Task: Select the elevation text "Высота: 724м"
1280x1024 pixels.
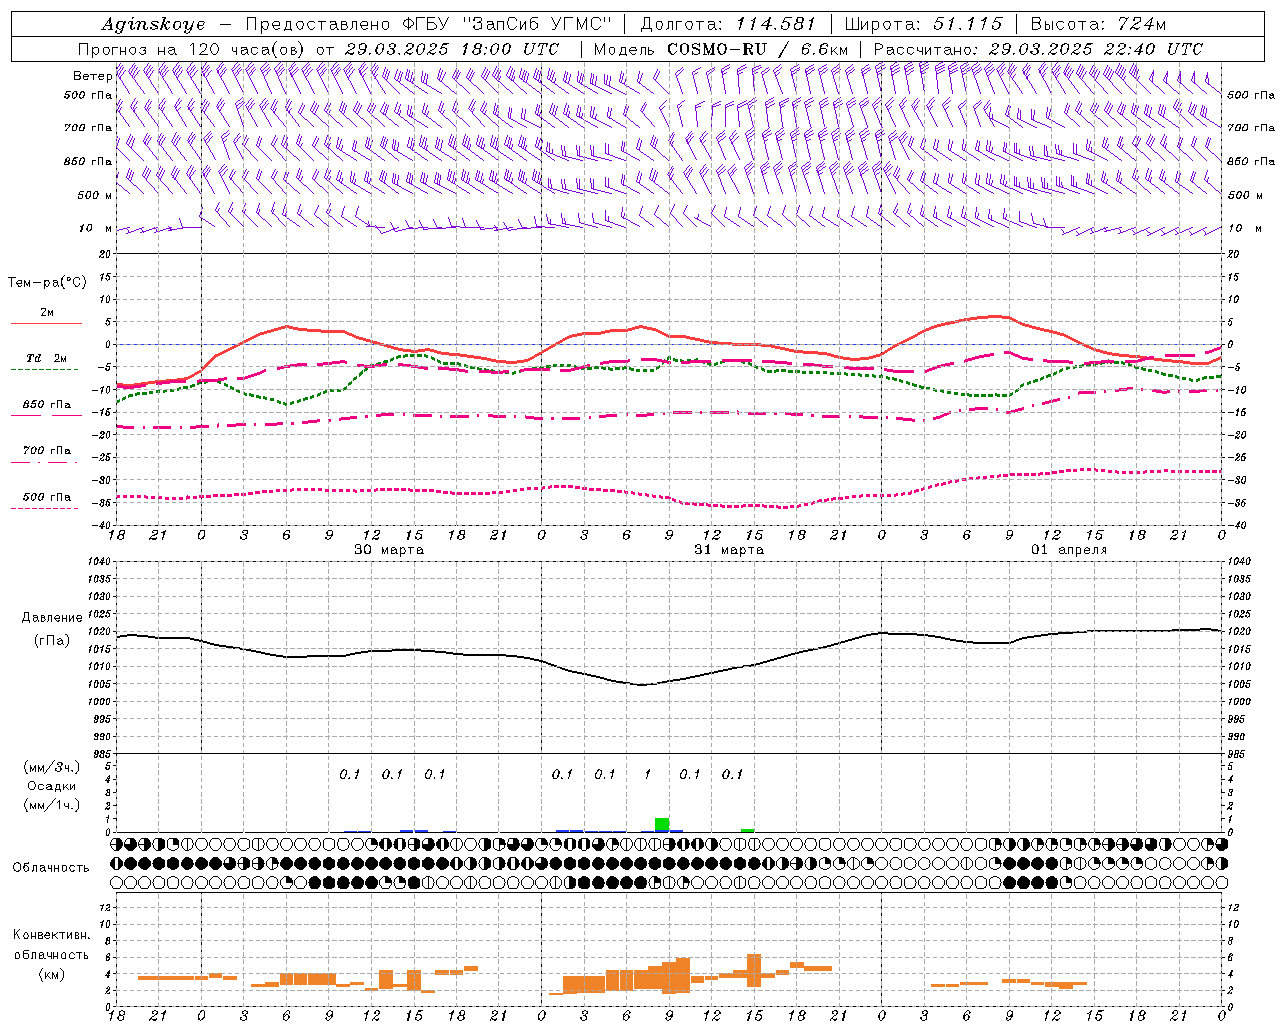Action: click(1098, 24)
